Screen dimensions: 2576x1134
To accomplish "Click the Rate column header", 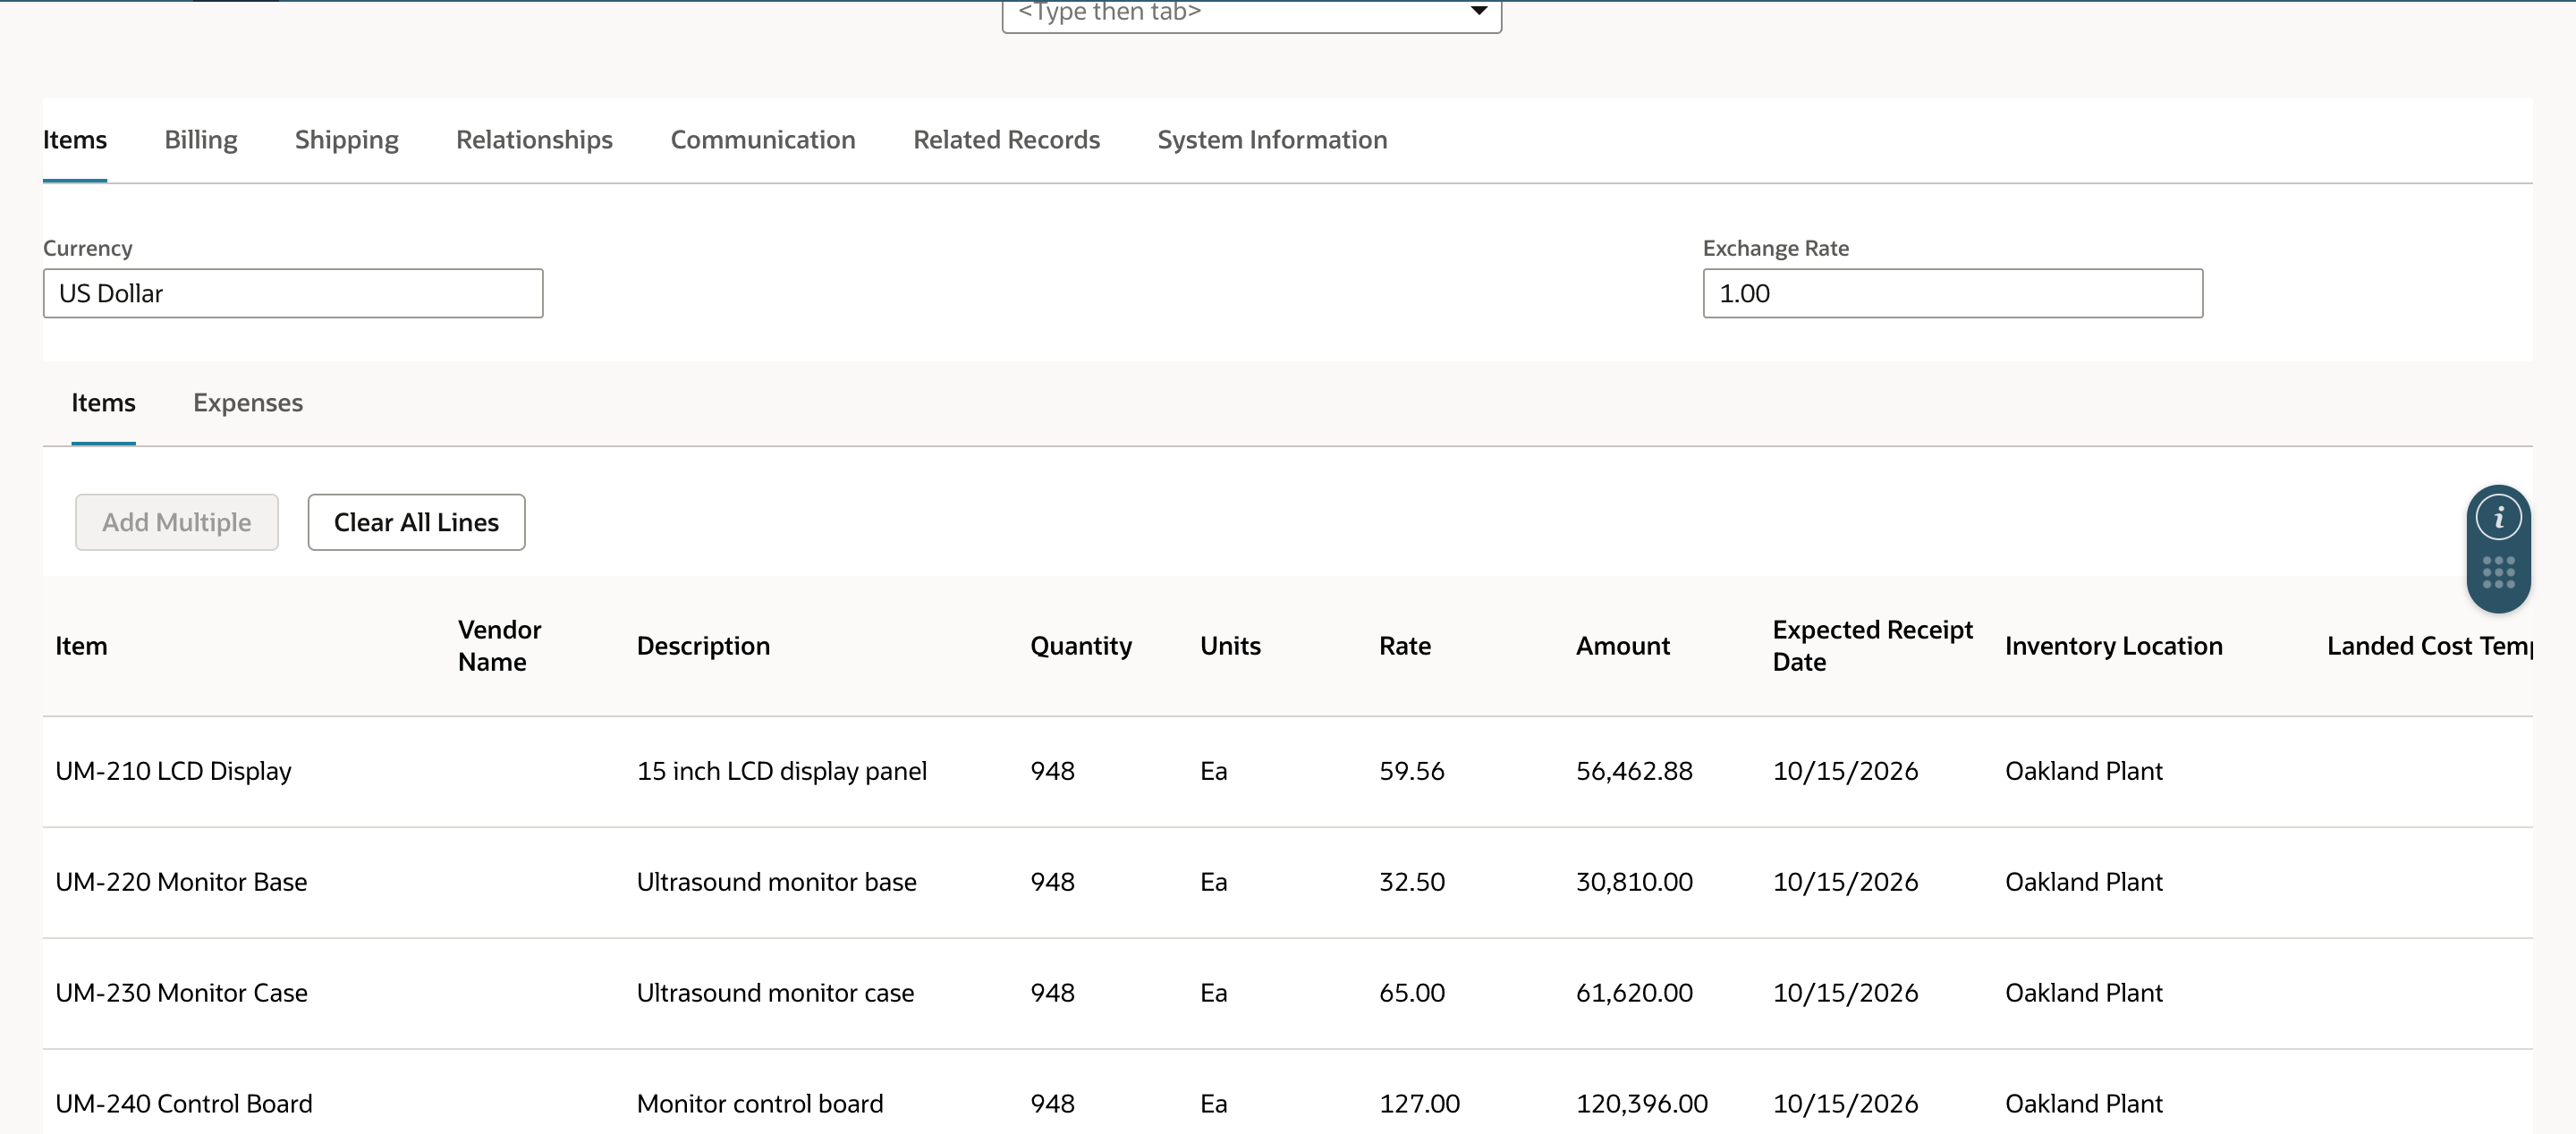I will tap(1405, 646).
